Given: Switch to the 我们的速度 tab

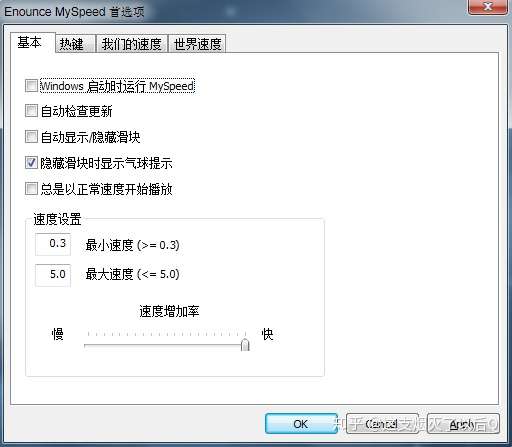Looking at the screenshot, I should [132, 44].
